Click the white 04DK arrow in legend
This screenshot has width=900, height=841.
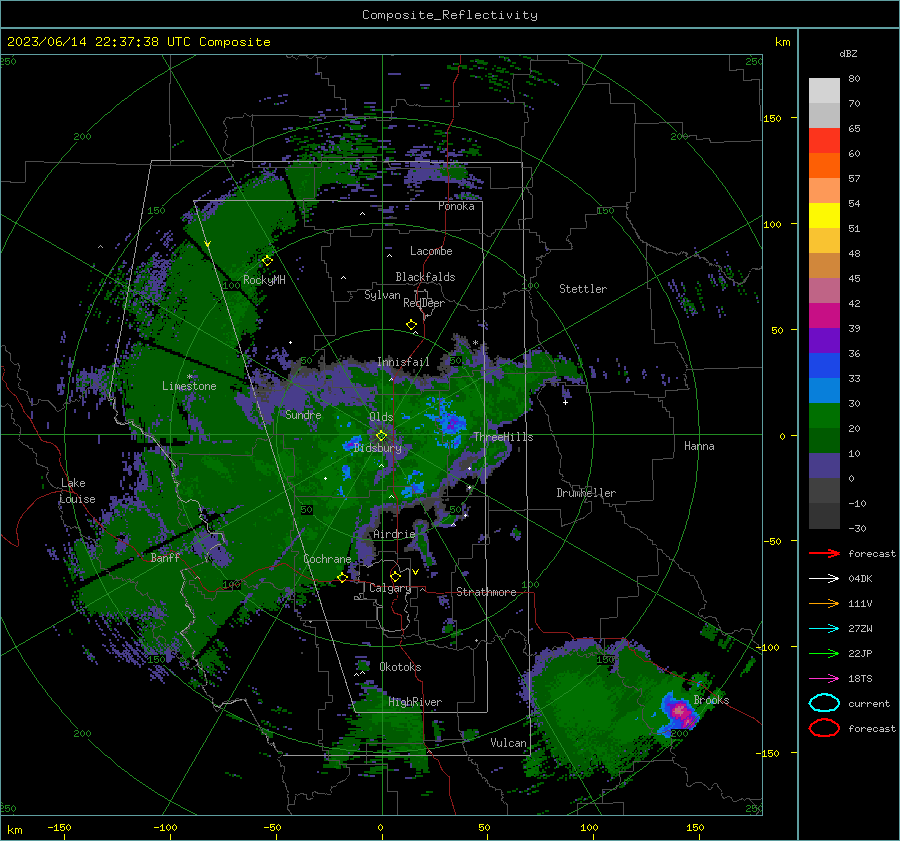(824, 578)
